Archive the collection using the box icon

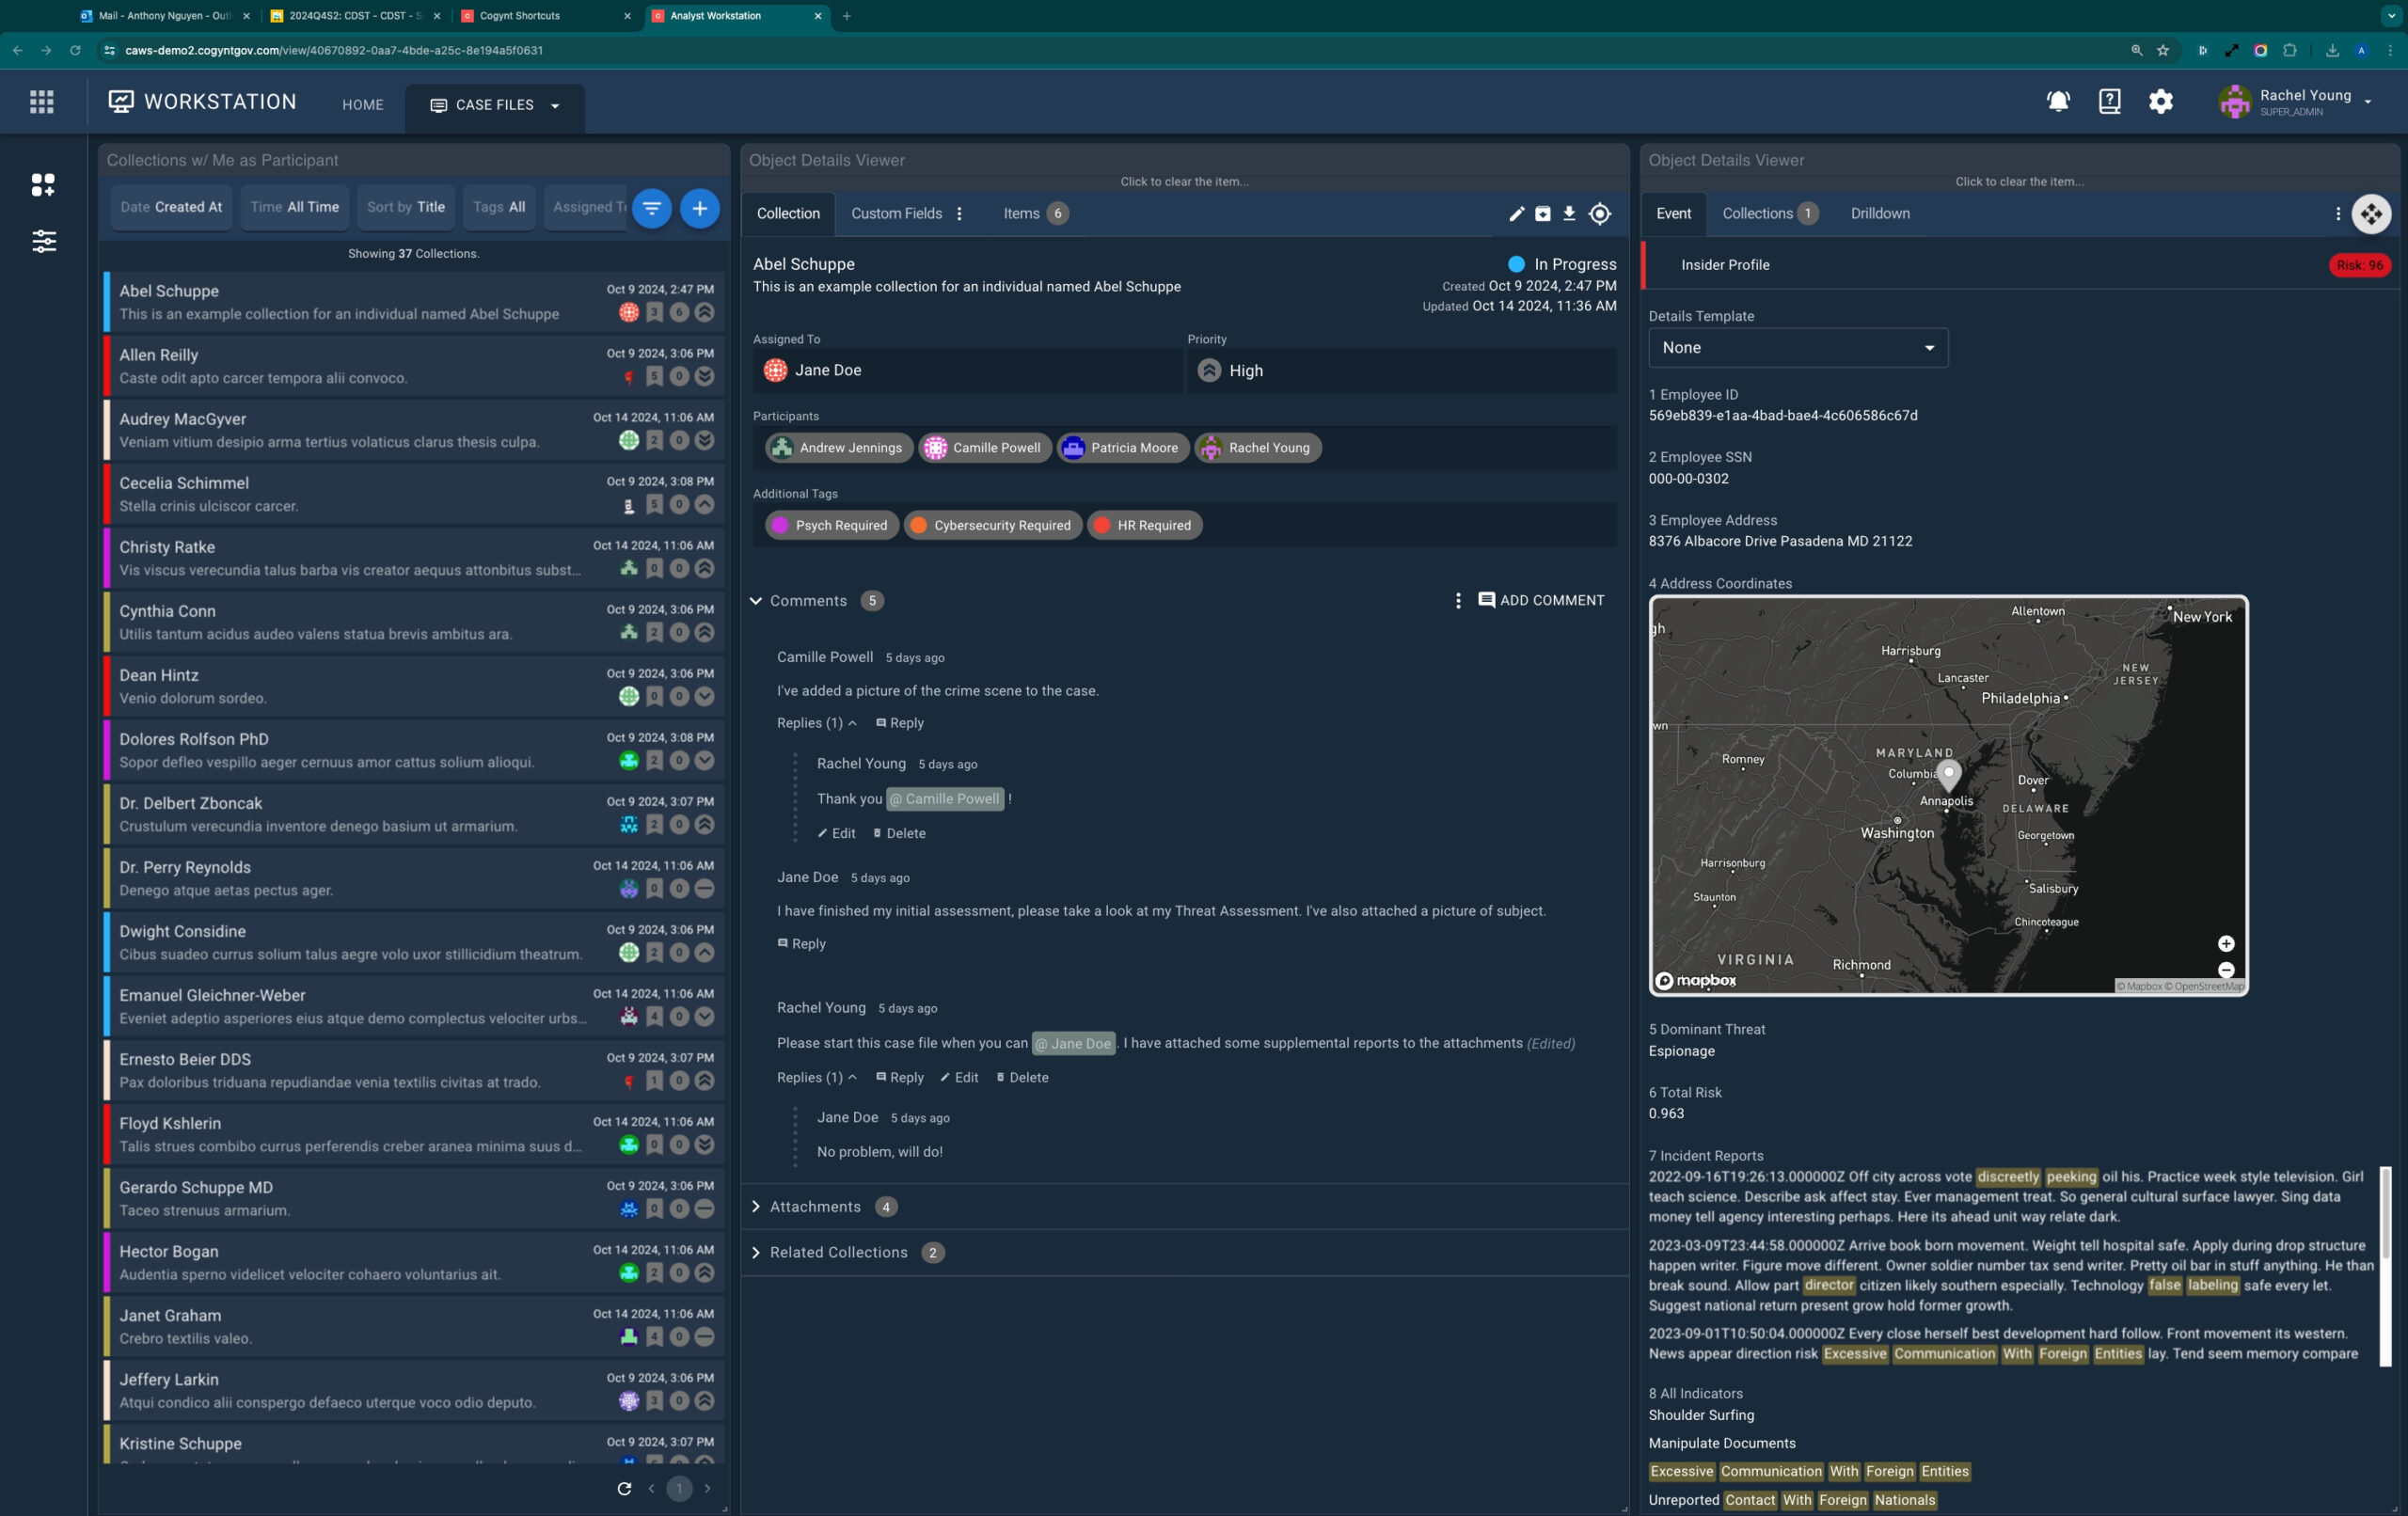pyautogui.click(x=1543, y=214)
